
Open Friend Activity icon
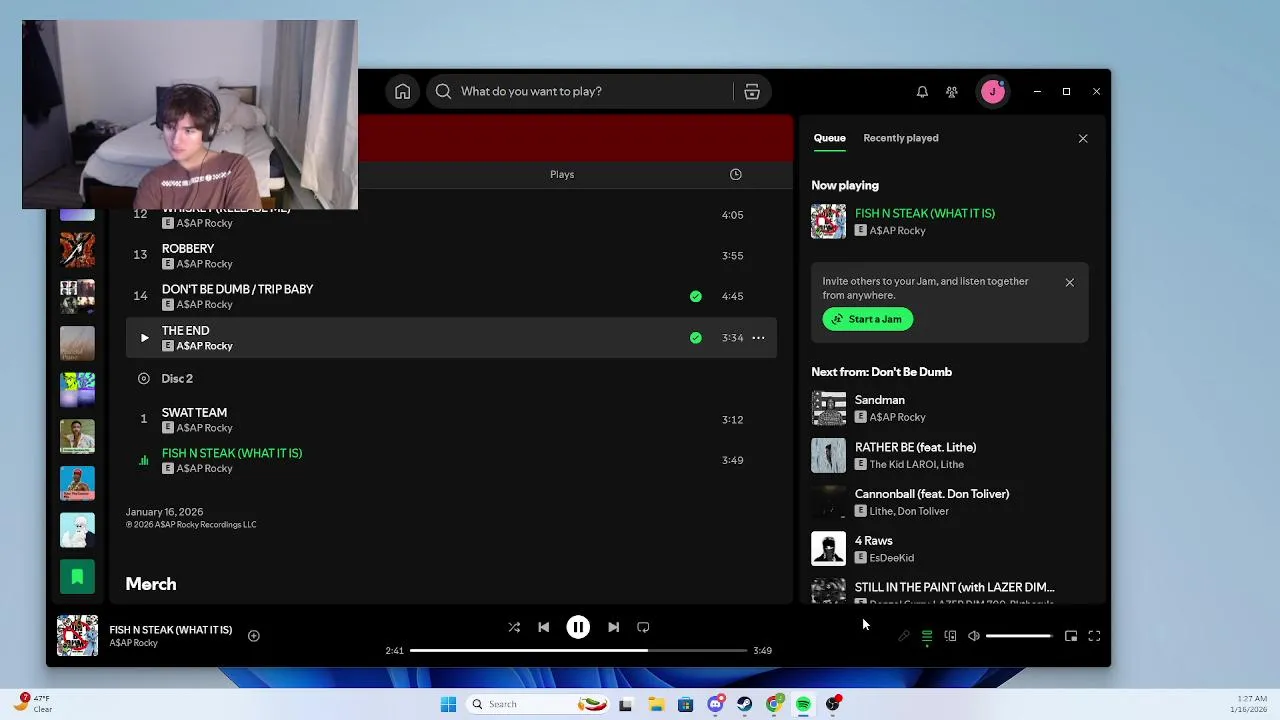952,91
